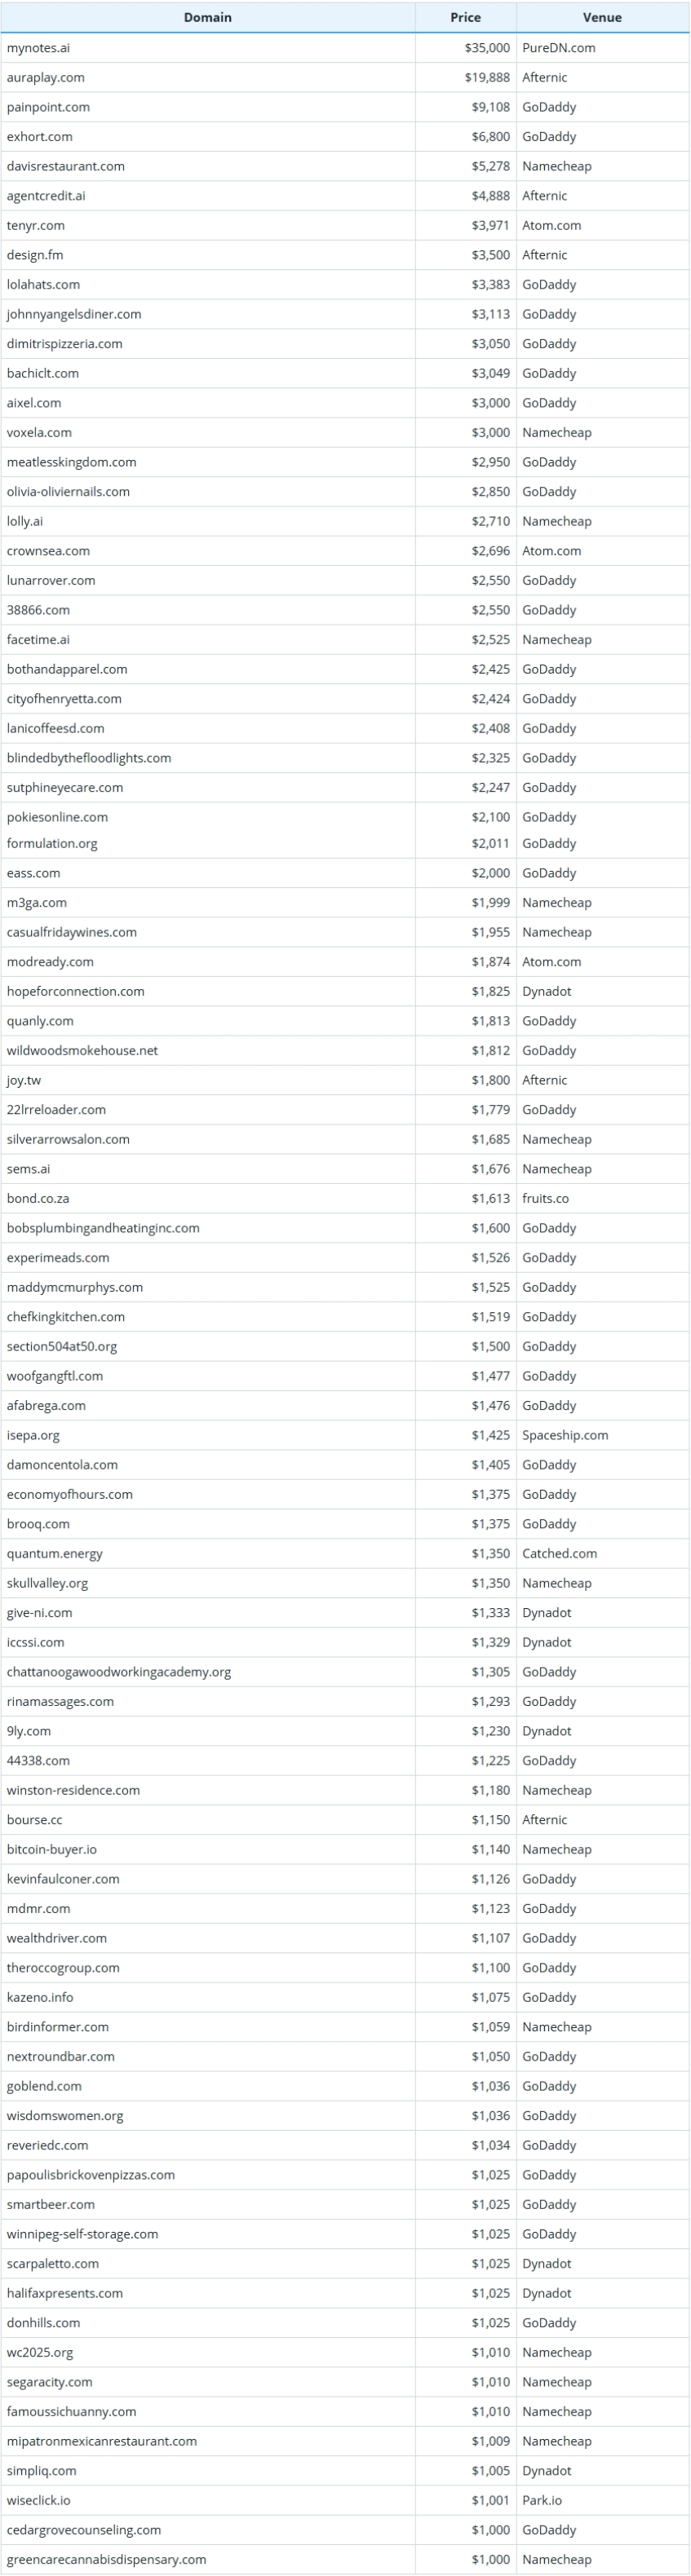Viewport: 691px width, 2576px height.
Task: Sort table by Domain column header
Action: tap(207, 17)
